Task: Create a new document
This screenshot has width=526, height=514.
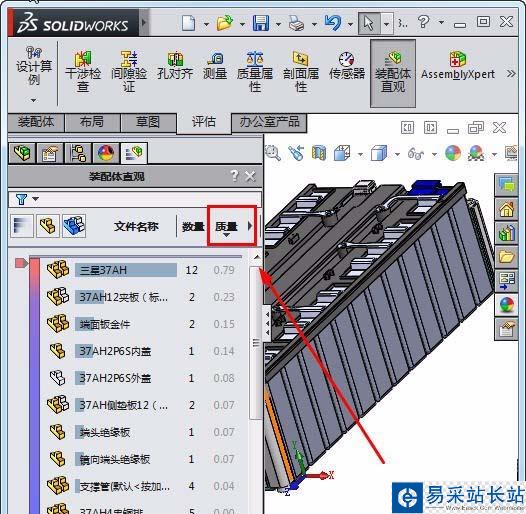Action: pyautogui.click(x=189, y=23)
